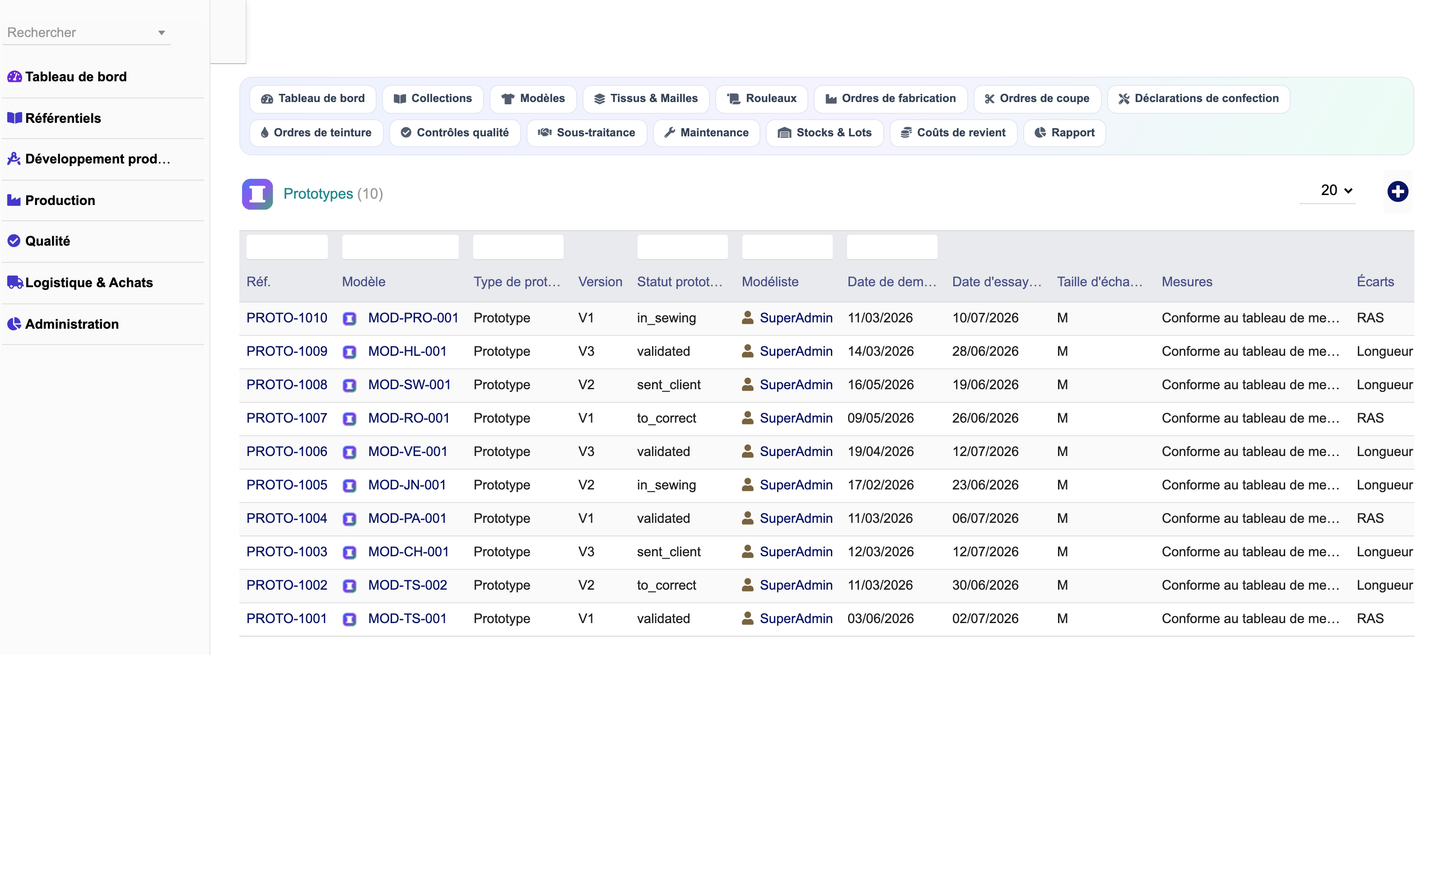The width and height of the screenshot is (1445, 894).
Task: Click the model icon beside MOD-TS-002
Action: (350, 586)
